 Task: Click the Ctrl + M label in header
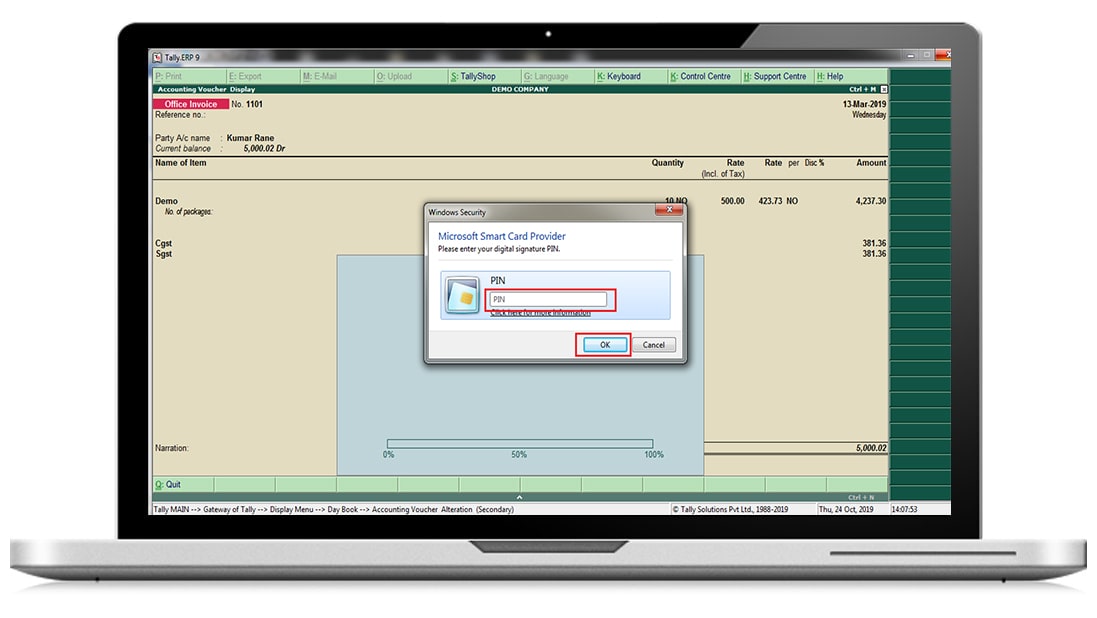863,90
